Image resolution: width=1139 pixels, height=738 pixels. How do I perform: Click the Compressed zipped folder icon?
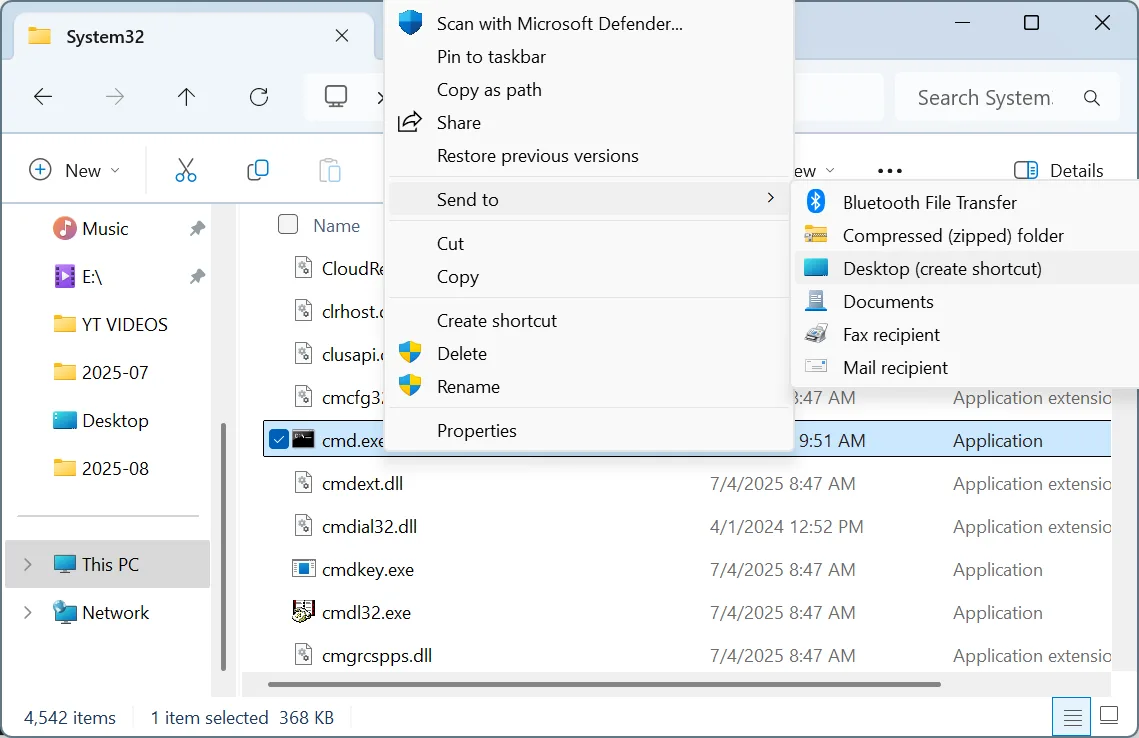coord(816,235)
